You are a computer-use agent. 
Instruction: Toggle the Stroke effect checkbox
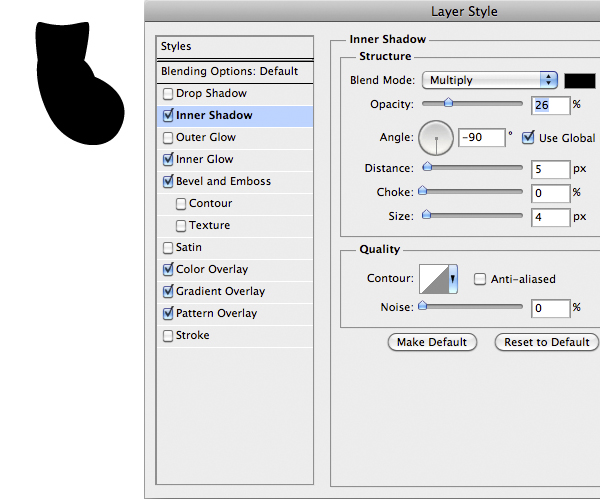(167, 336)
